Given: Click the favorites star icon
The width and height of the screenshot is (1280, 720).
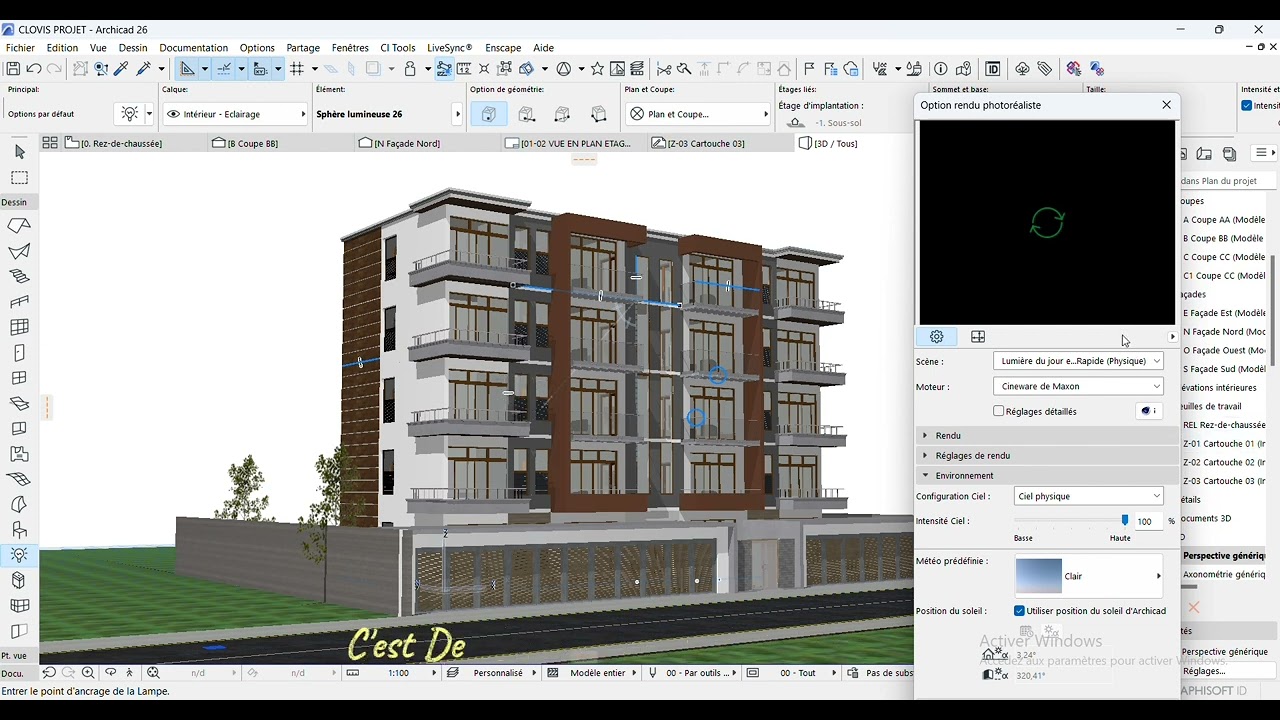Looking at the screenshot, I should pyautogui.click(x=597, y=69).
